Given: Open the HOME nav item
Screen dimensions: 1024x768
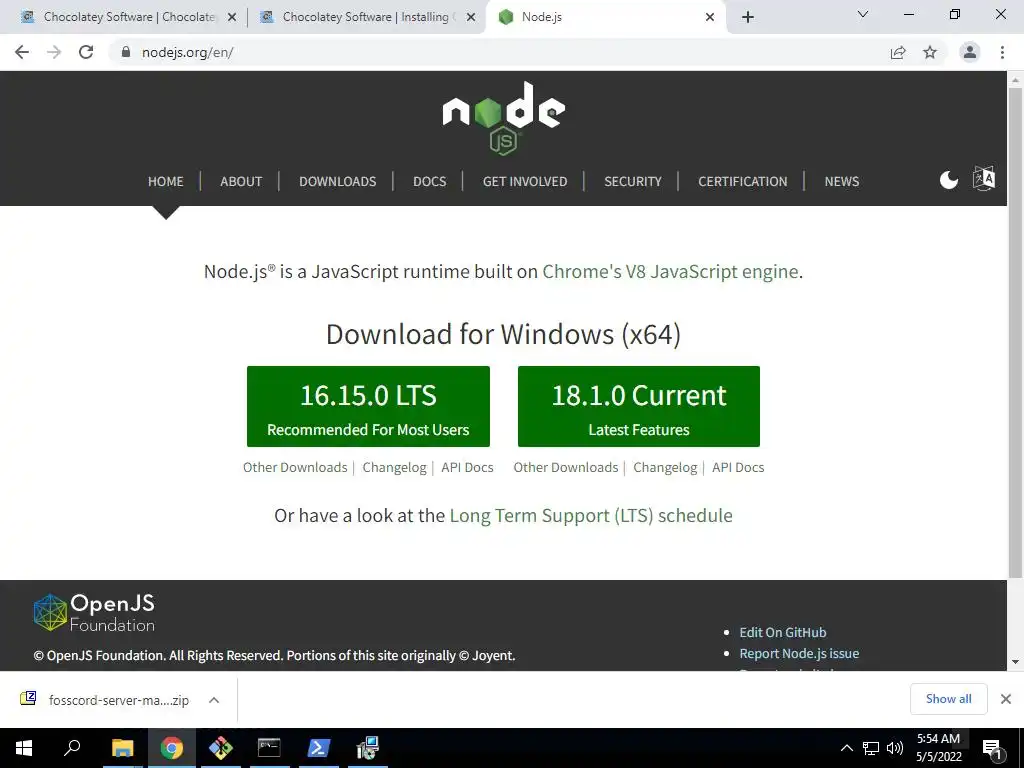Looking at the screenshot, I should point(165,182).
